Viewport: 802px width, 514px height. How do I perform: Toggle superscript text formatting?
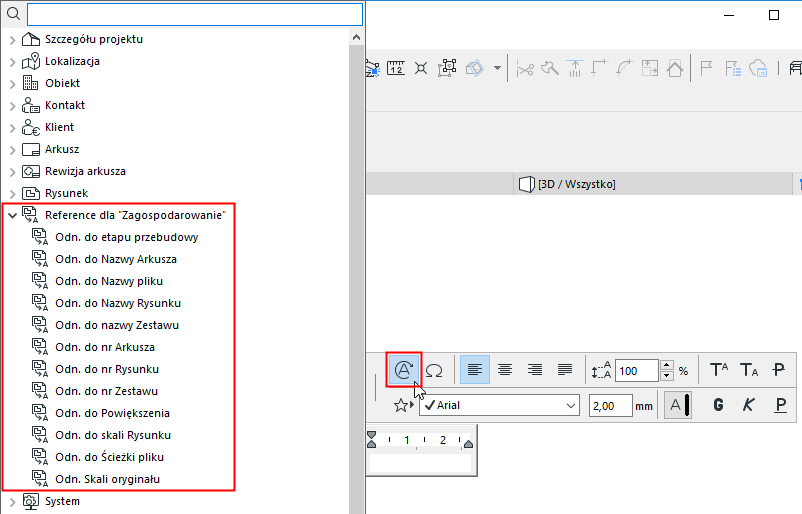[719, 369]
